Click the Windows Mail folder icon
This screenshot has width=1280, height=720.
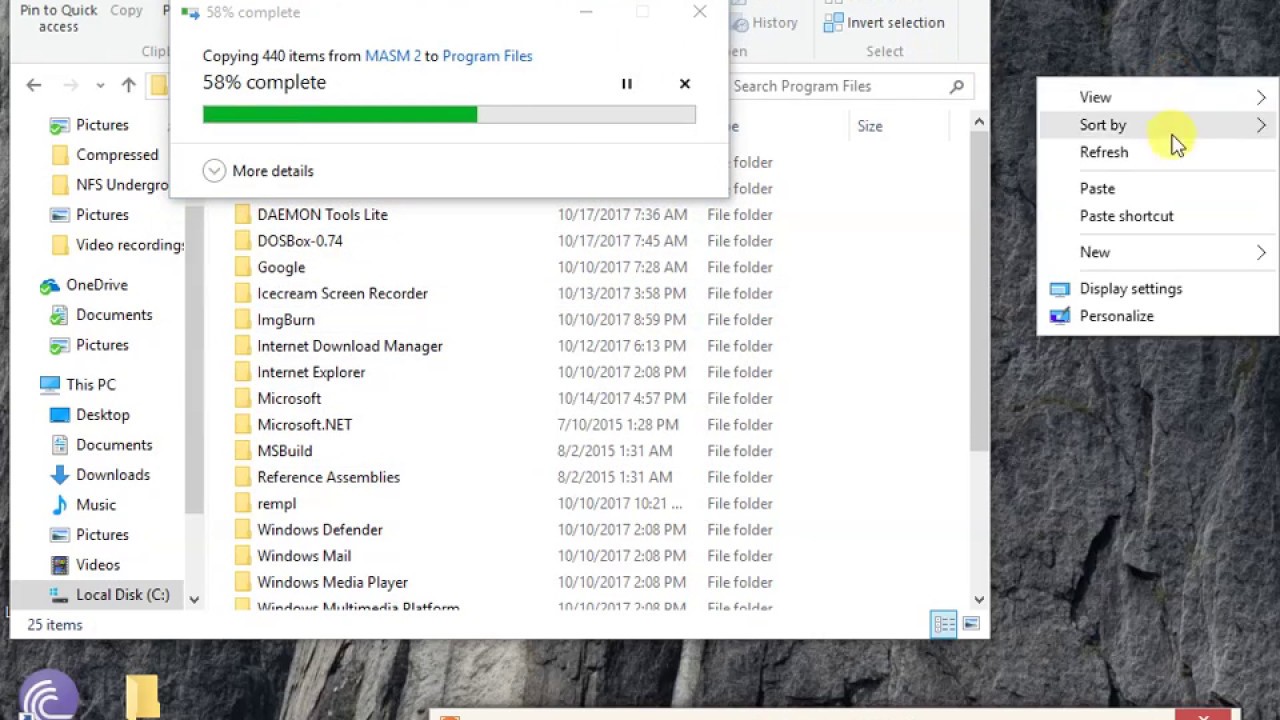[242, 556]
